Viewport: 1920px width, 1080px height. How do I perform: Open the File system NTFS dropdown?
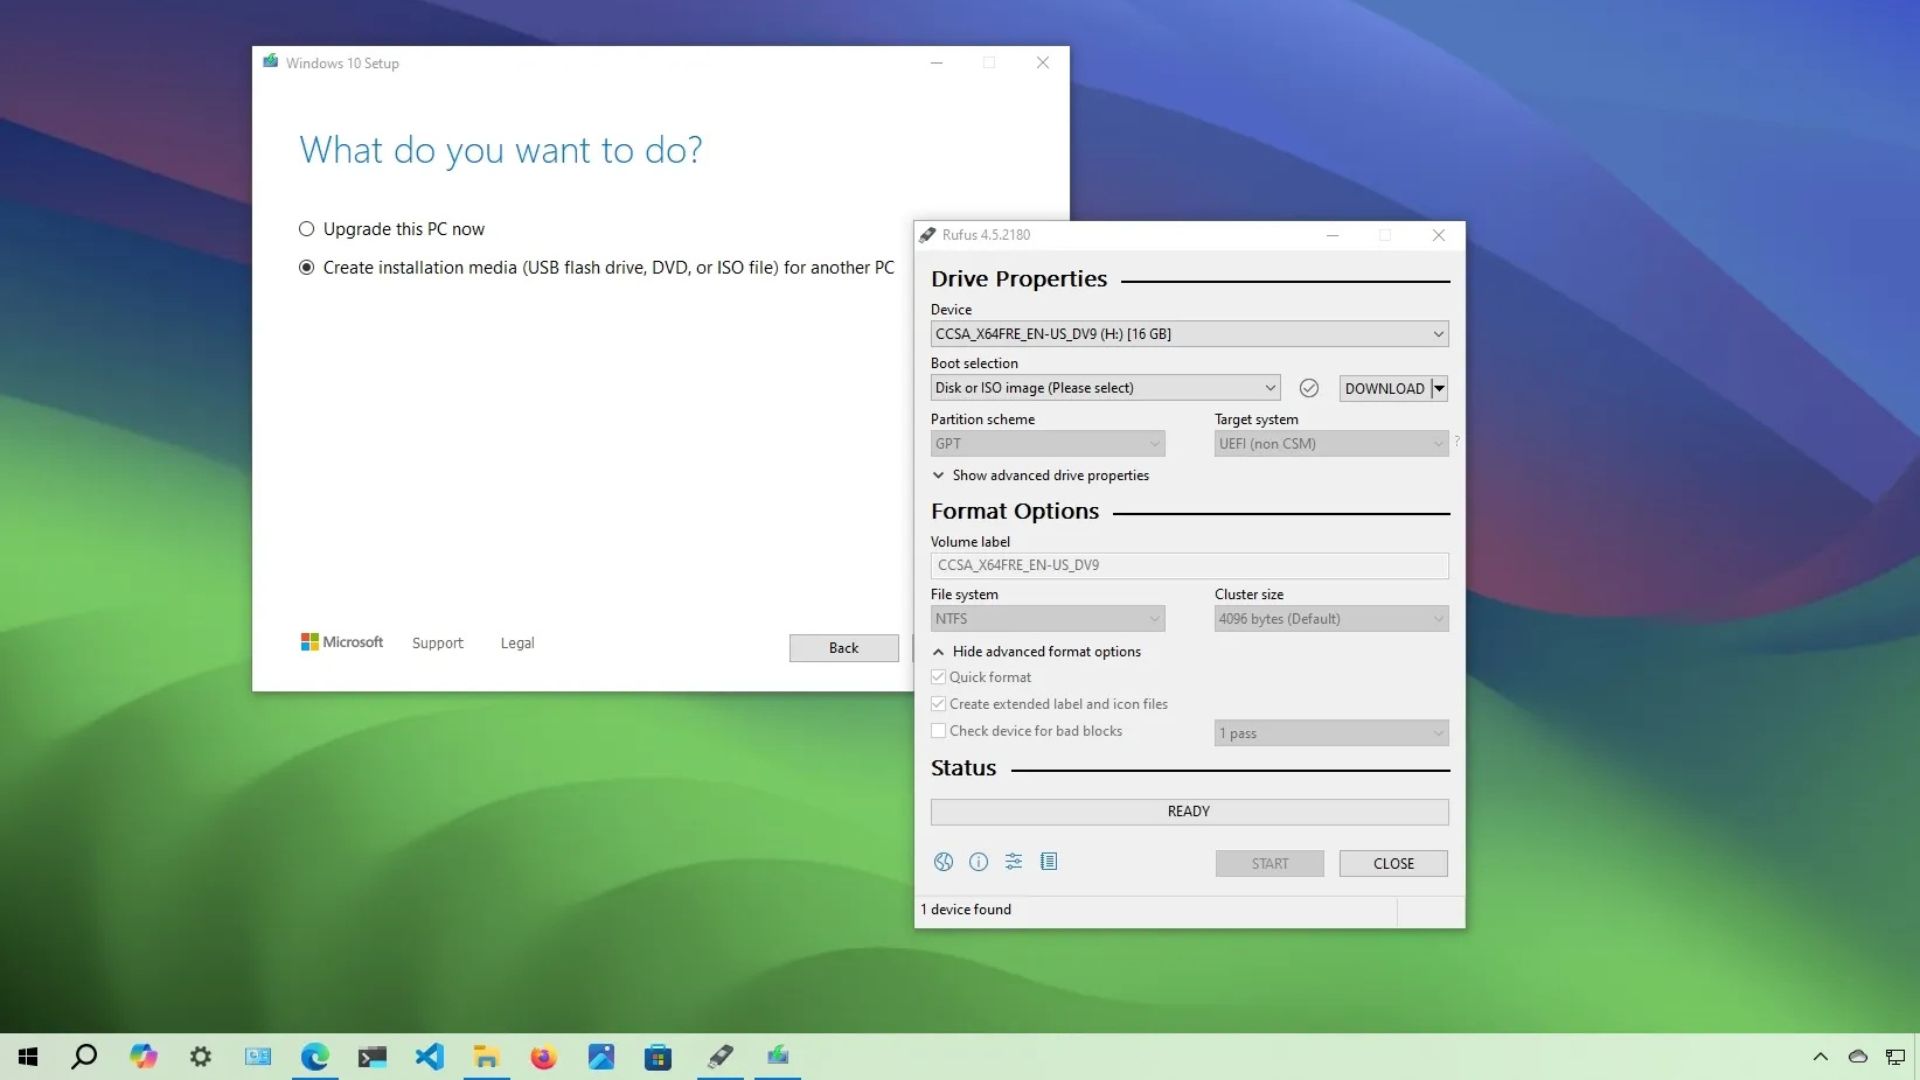1047,619
